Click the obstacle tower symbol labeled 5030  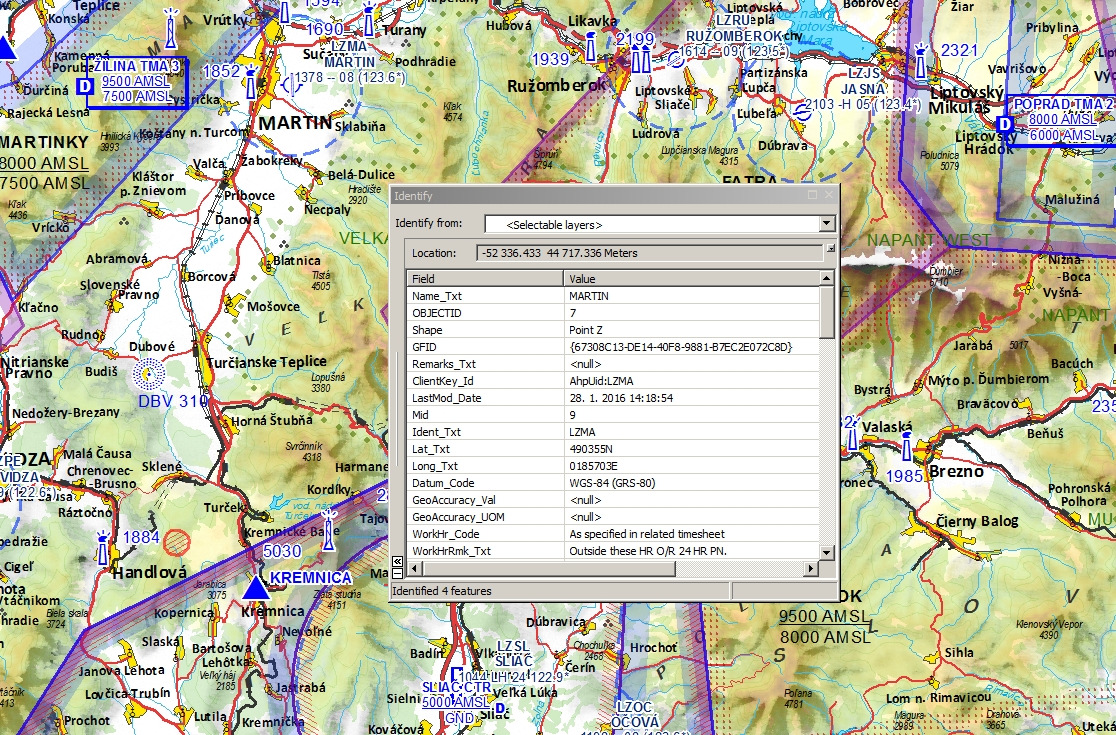point(328,530)
